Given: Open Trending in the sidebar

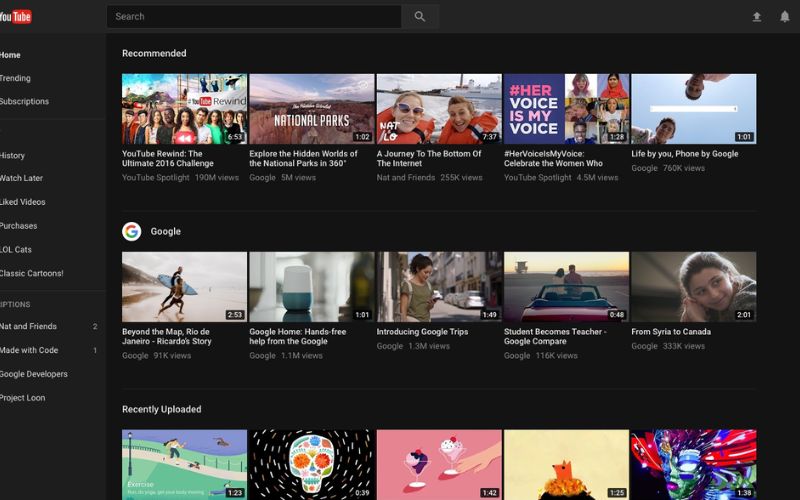Looking at the screenshot, I should (x=15, y=78).
